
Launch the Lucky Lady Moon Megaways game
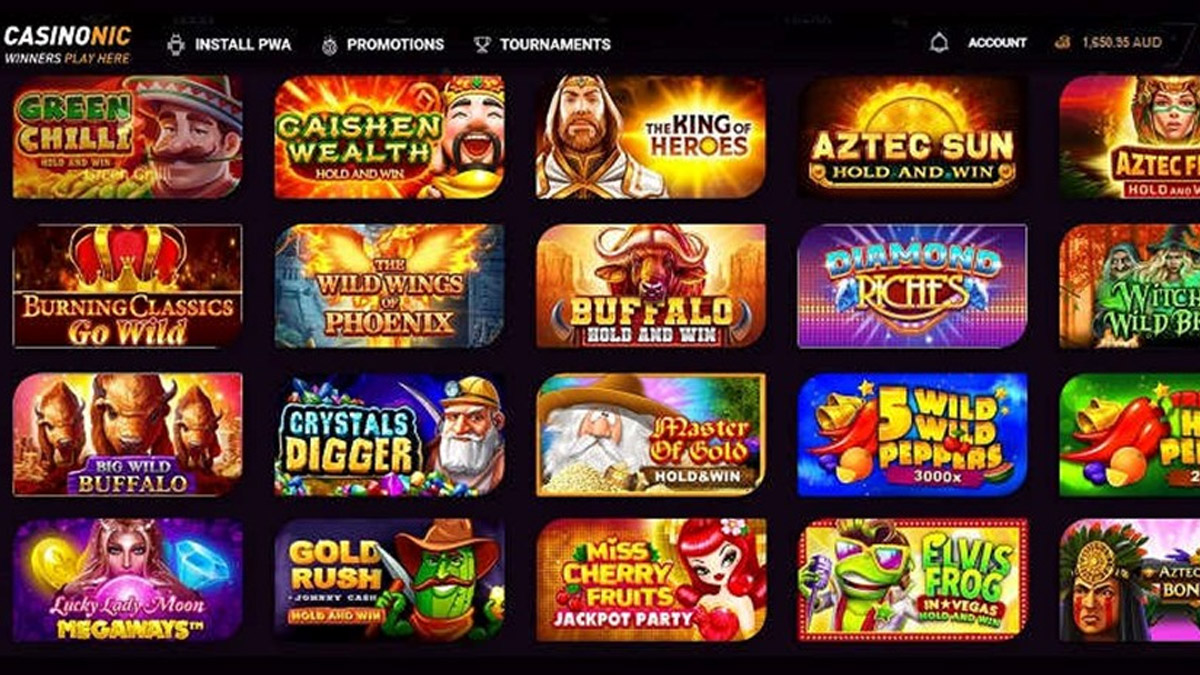click(x=127, y=579)
